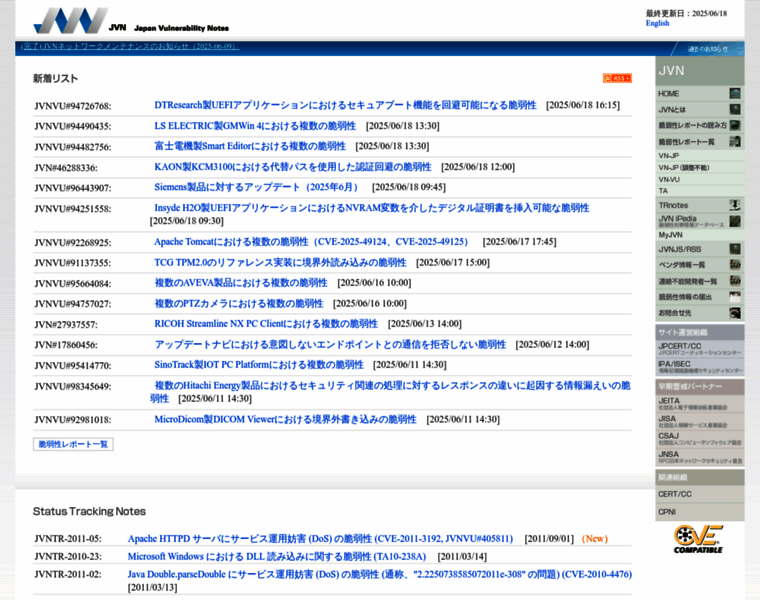Click the 脆弱性情報の届出 sidebar icon
Viewport: 760px width, 600px height.
click(735, 297)
